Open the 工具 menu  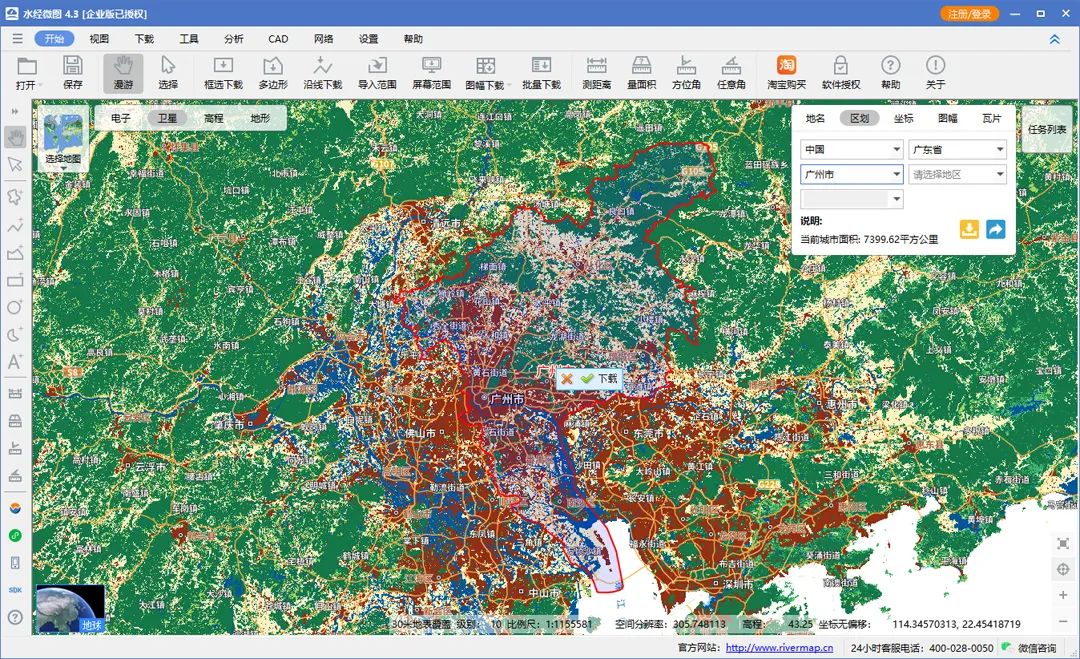coord(189,39)
